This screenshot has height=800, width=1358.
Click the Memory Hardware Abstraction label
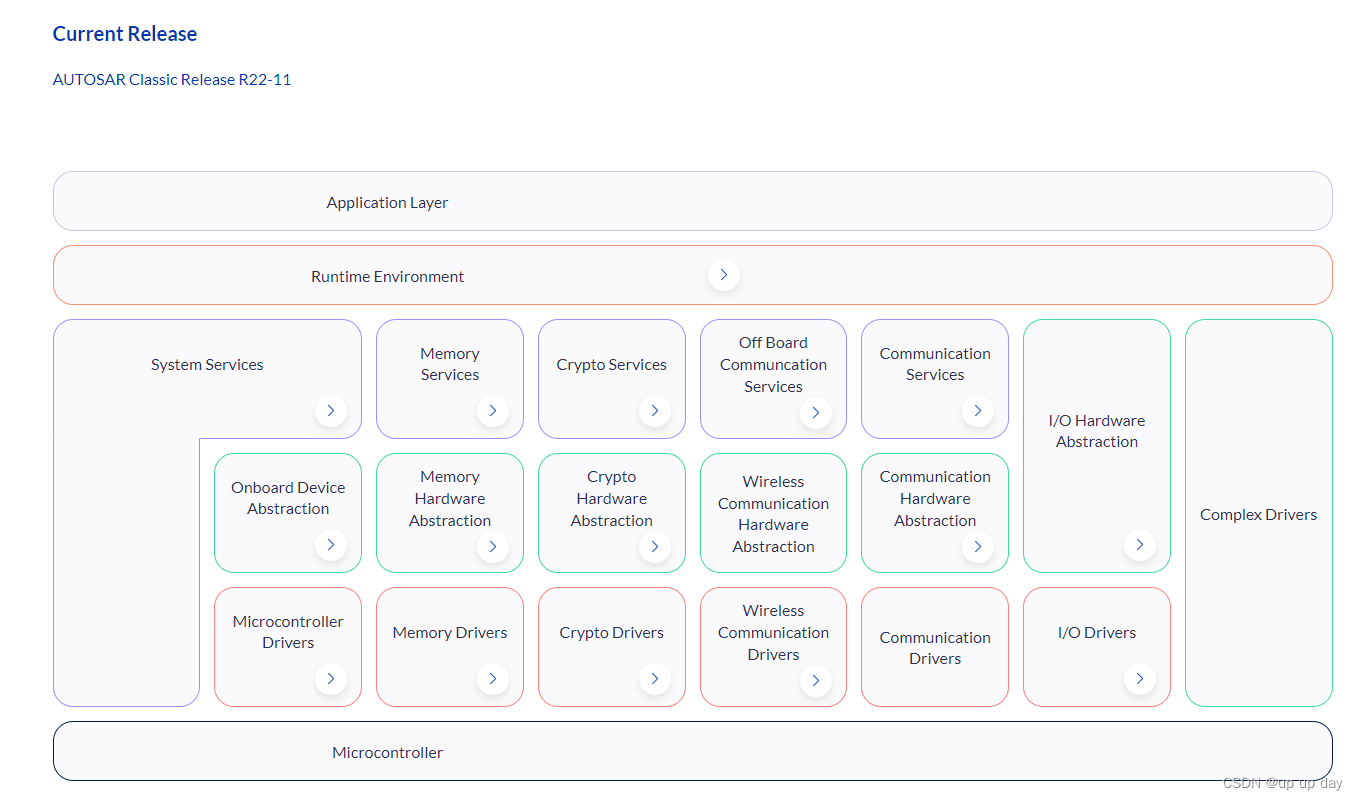pyautogui.click(x=450, y=498)
